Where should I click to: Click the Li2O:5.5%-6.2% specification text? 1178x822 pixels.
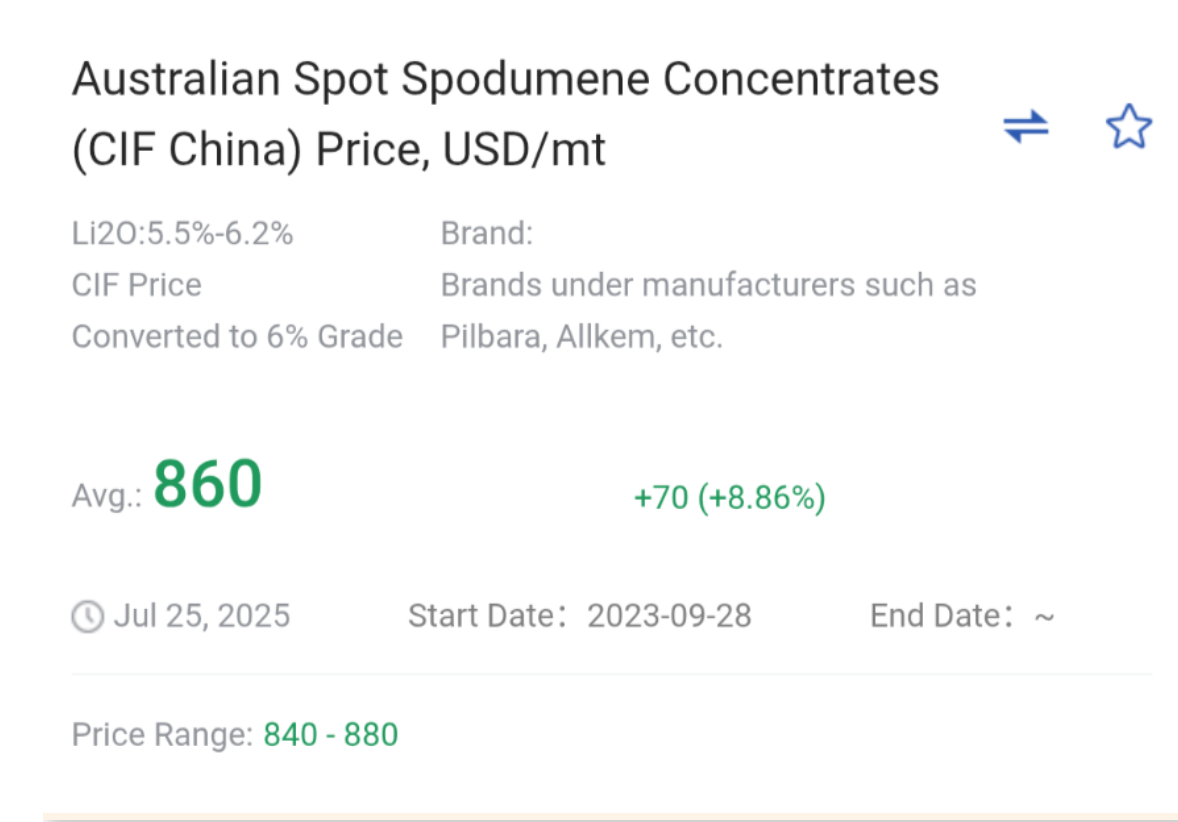(182, 234)
